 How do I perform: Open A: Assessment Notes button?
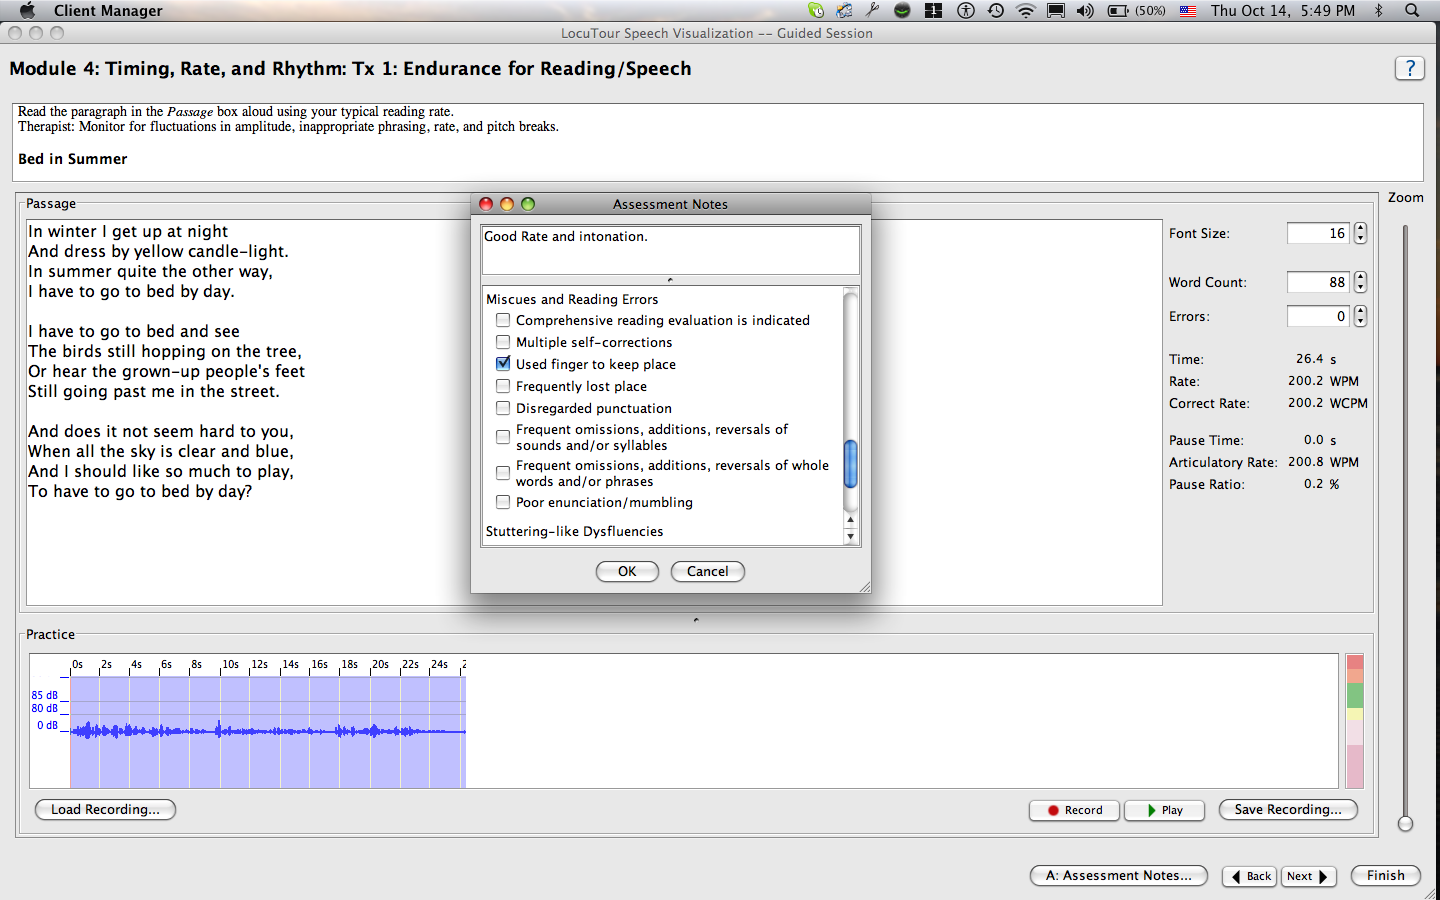pyautogui.click(x=1119, y=876)
